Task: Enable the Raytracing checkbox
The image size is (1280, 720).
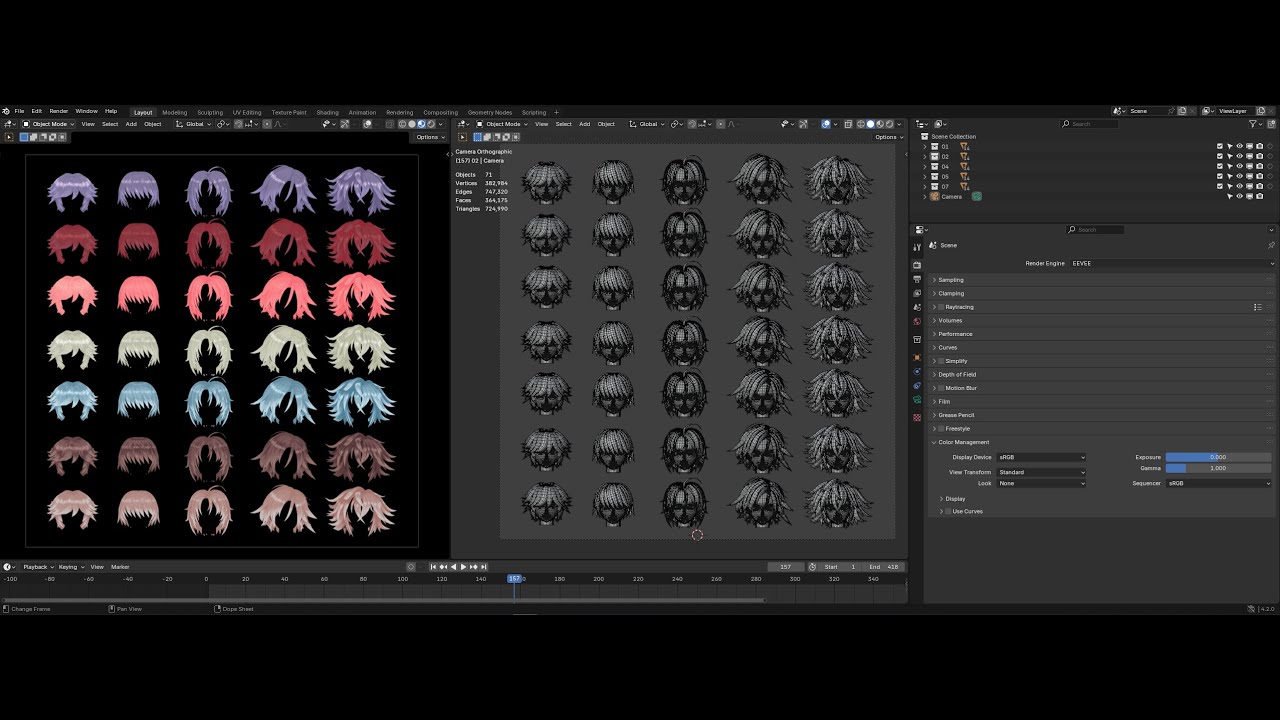Action: click(941, 307)
